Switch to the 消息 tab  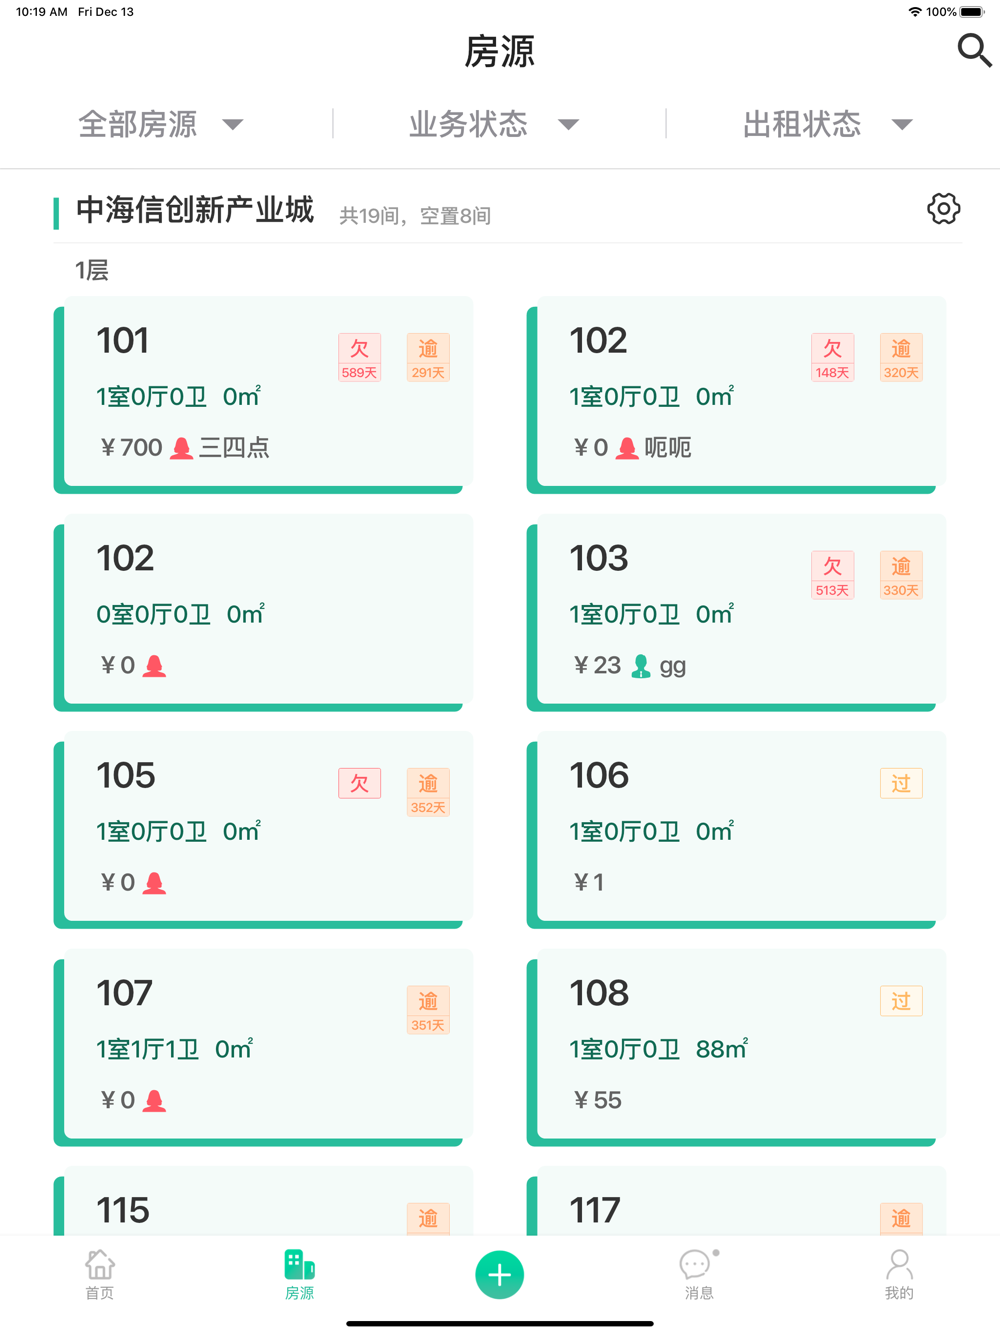click(x=698, y=1275)
